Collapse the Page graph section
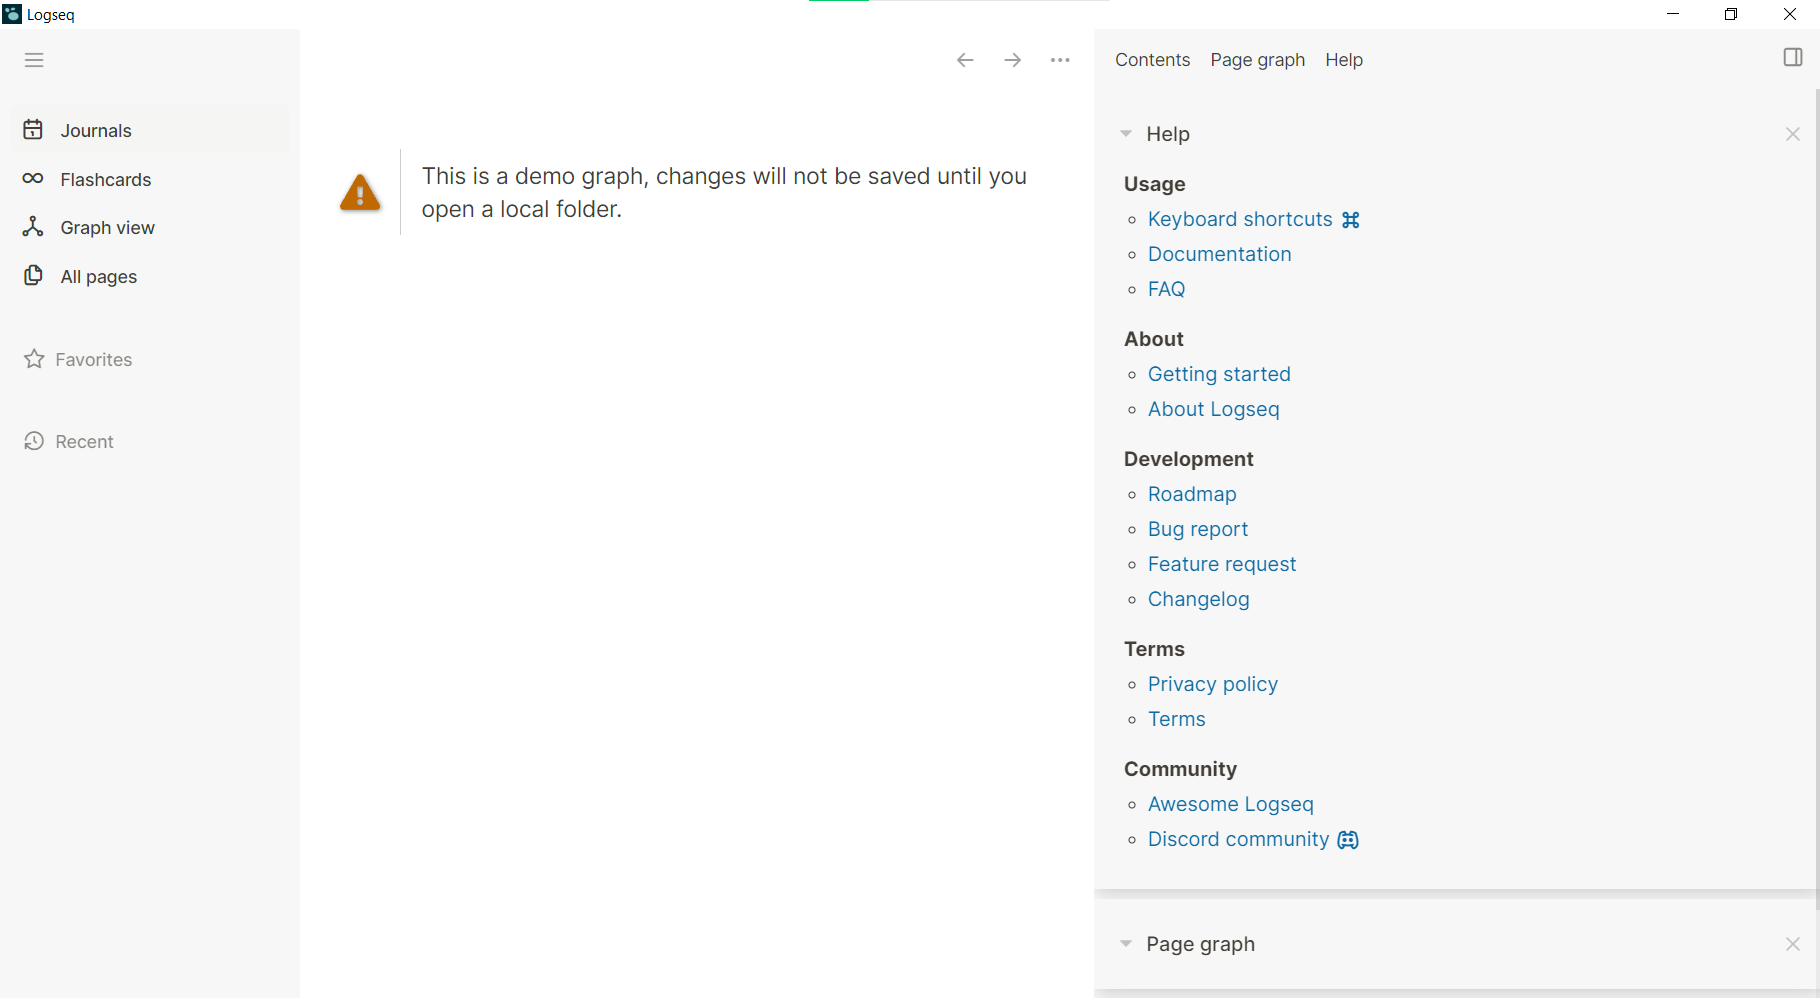Viewport: 1820px width, 998px height. tap(1126, 944)
